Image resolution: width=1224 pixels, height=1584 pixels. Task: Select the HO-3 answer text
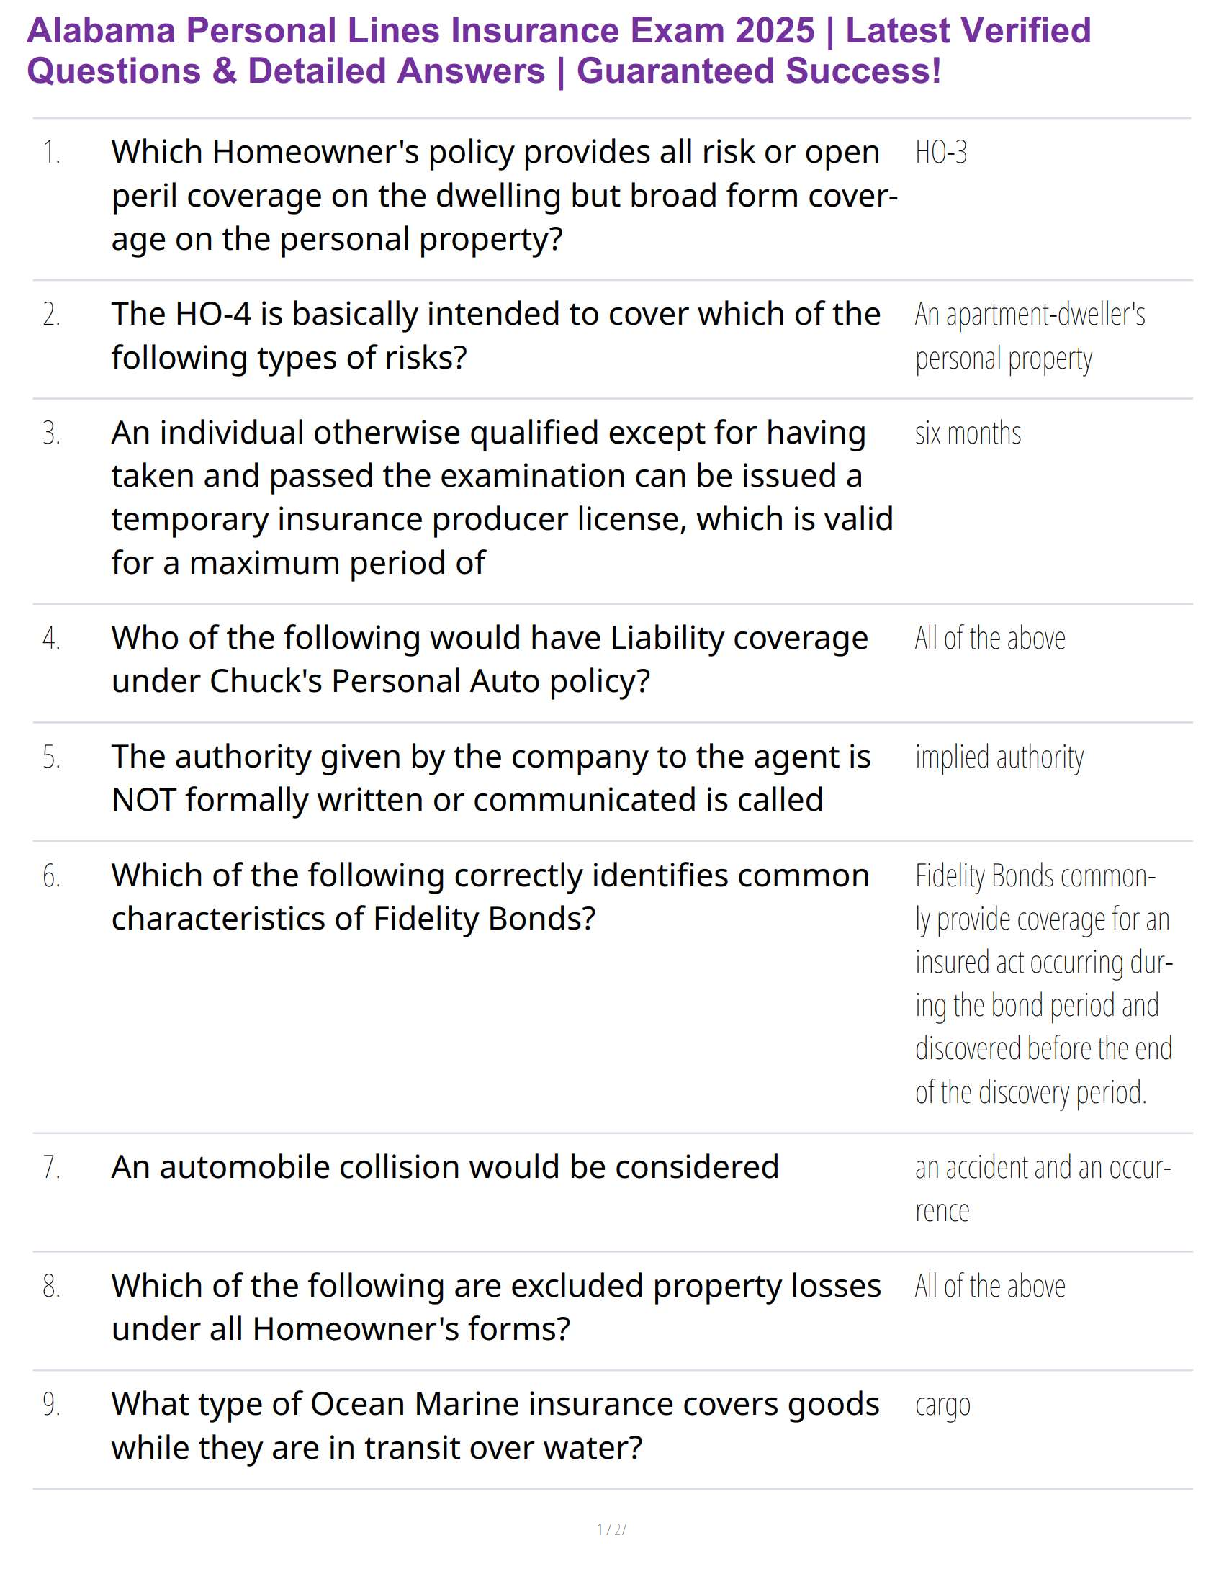point(941,153)
